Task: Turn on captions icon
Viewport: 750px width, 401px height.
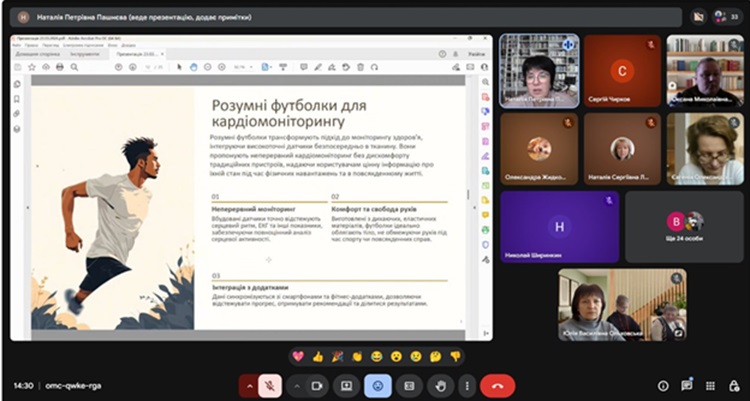Action: coord(408,385)
